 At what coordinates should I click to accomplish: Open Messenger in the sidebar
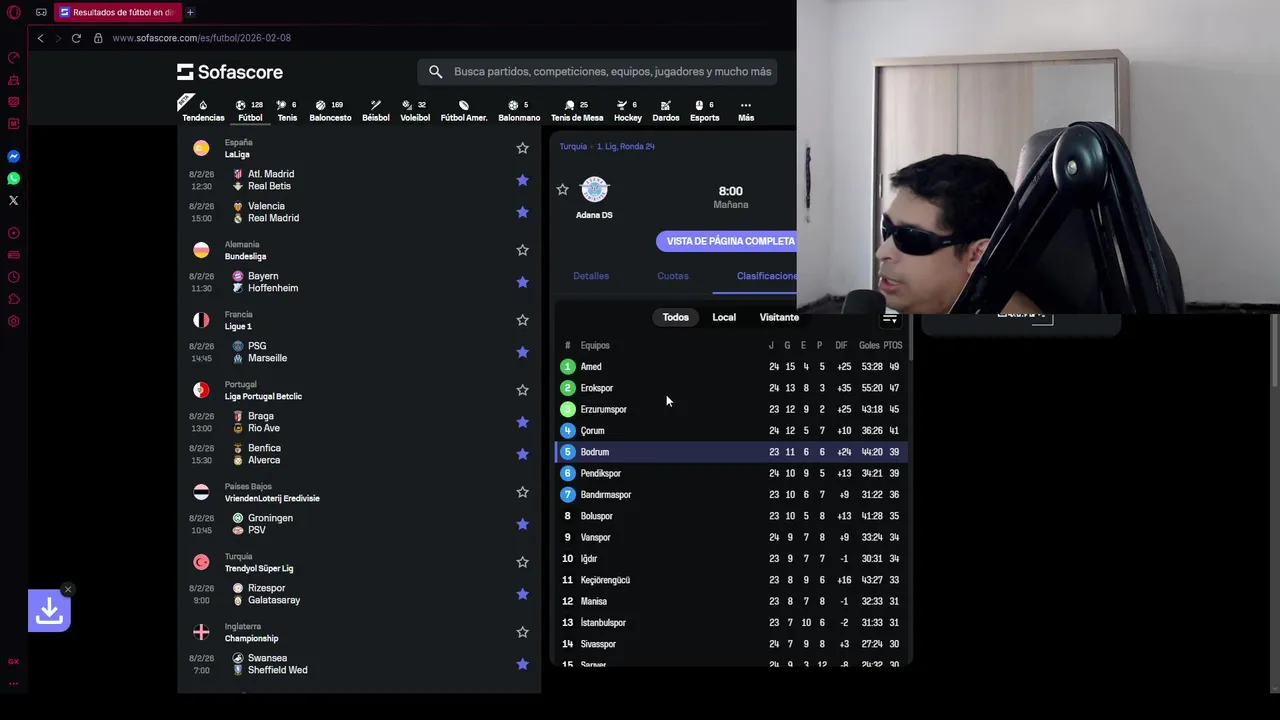[13, 156]
